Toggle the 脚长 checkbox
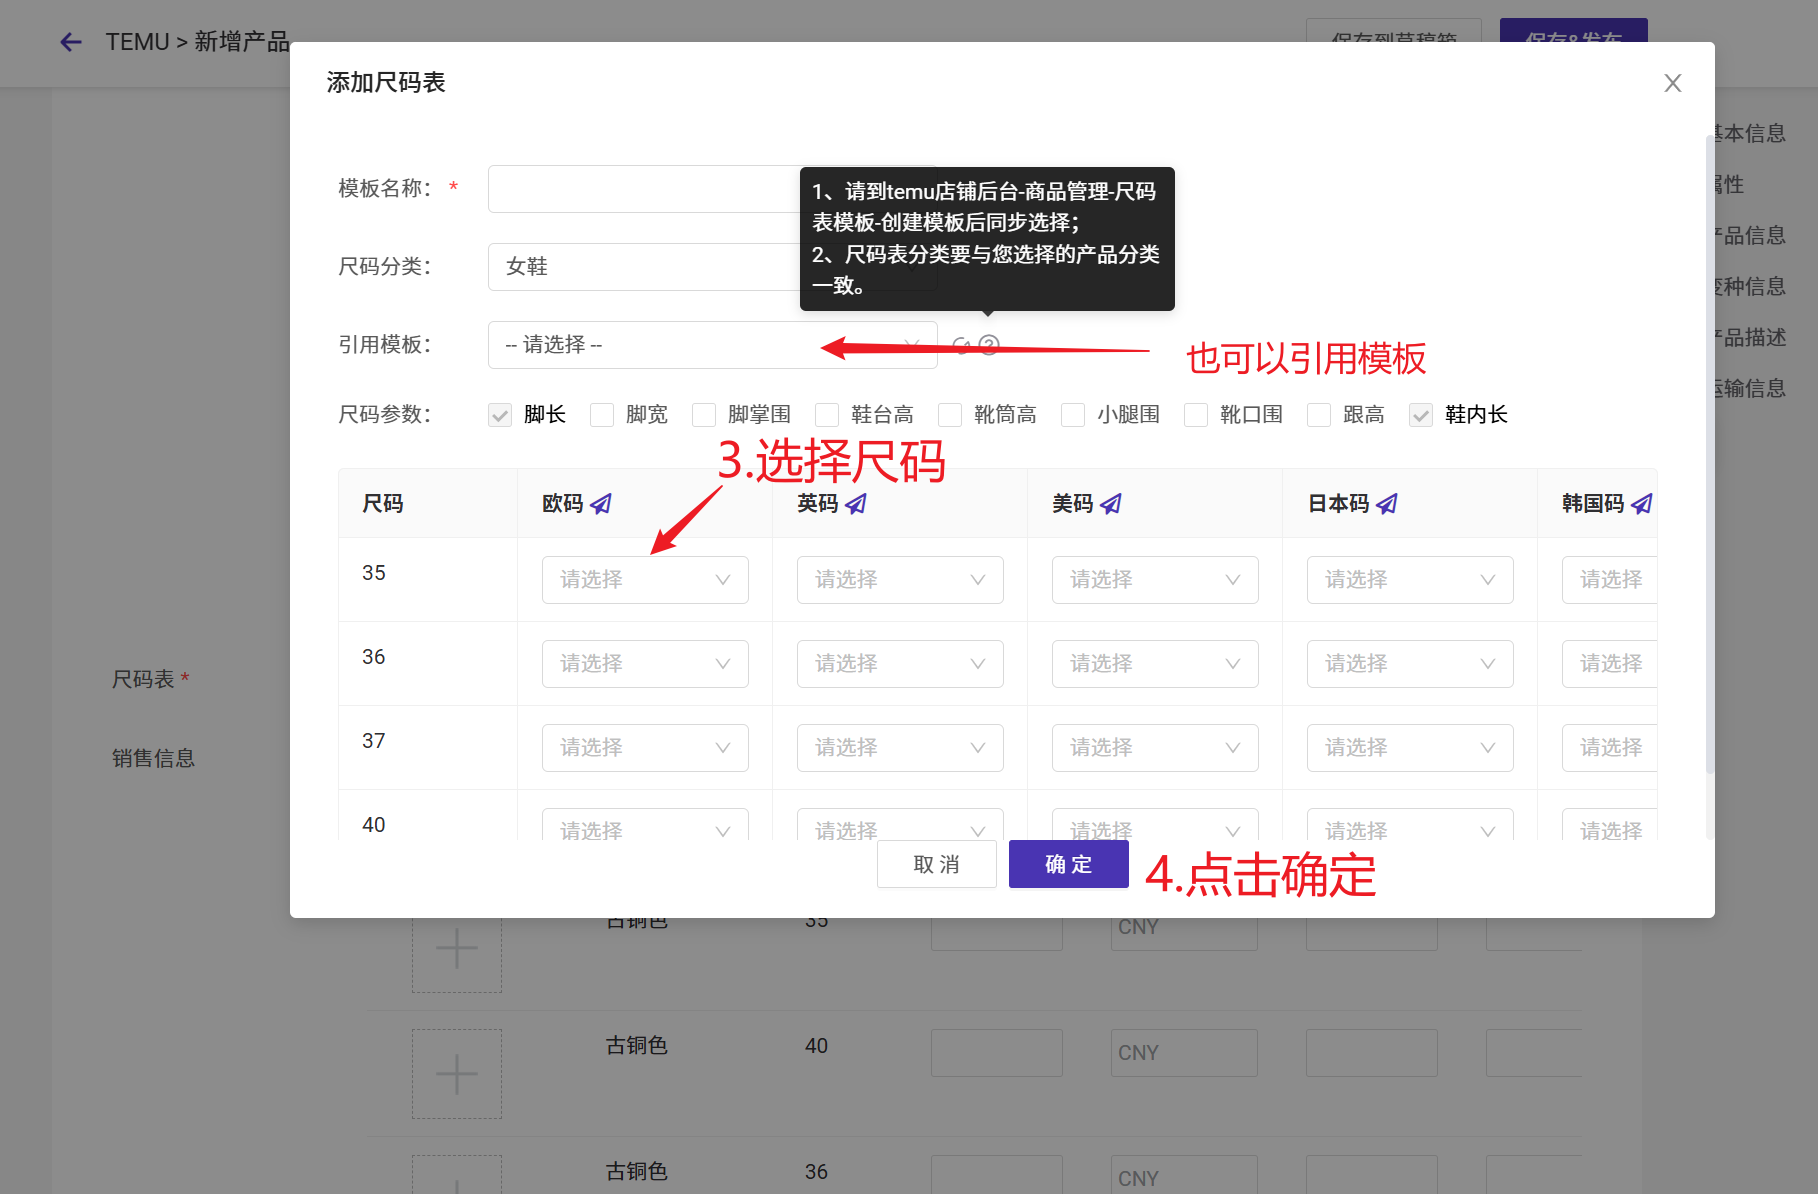The height and width of the screenshot is (1194, 1818). tap(500, 415)
